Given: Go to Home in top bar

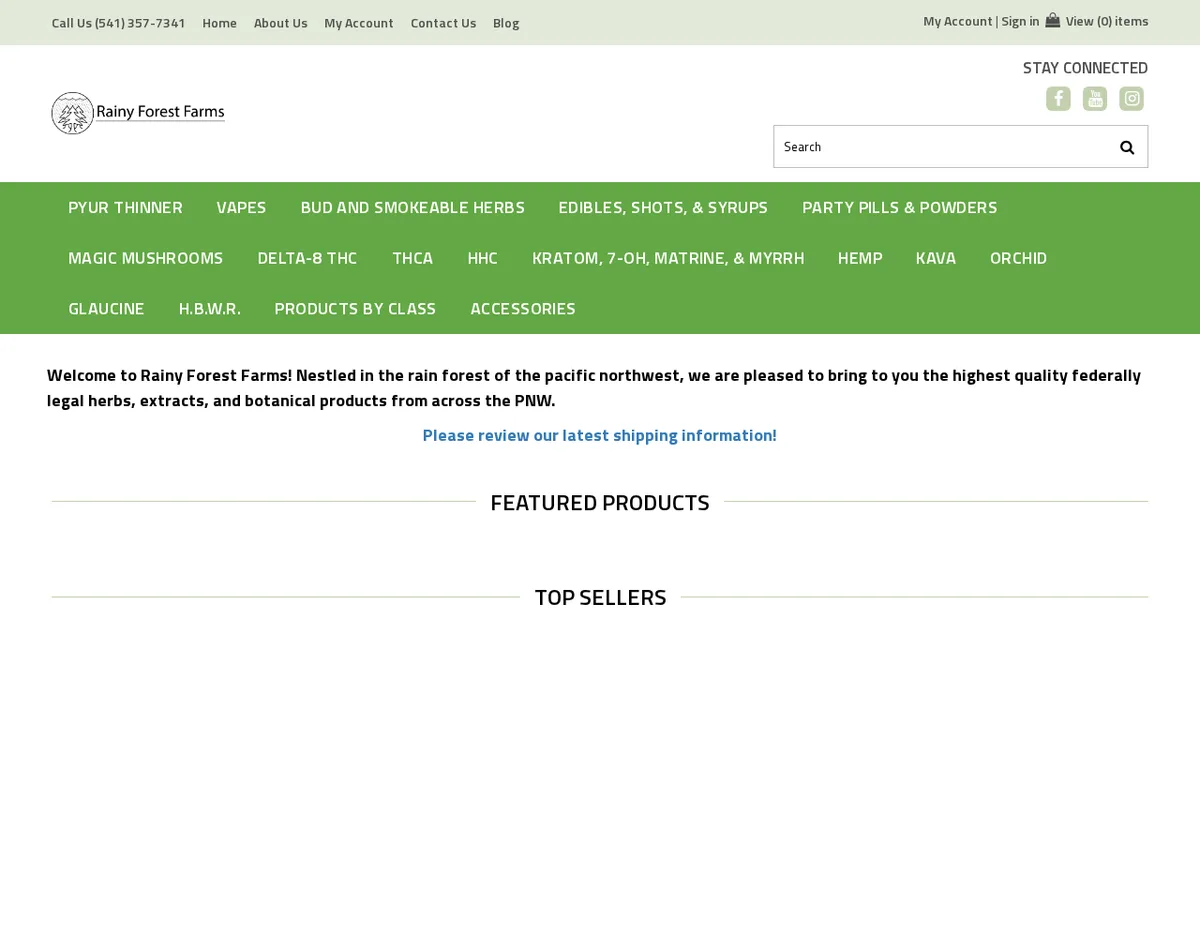Looking at the screenshot, I should tap(220, 23).
